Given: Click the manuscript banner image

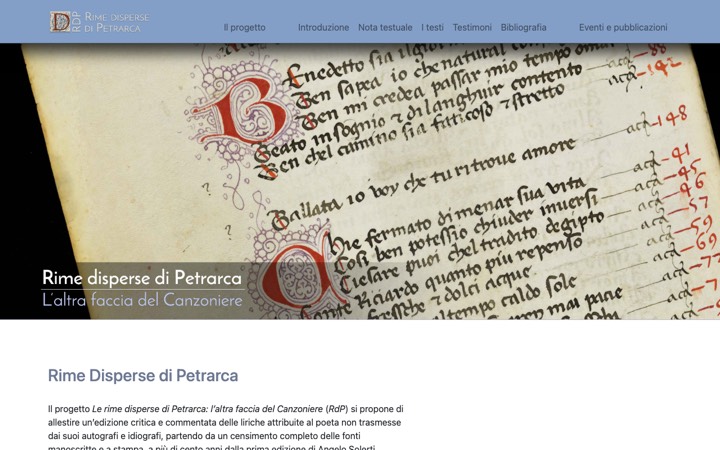Looking at the screenshot, I should click(x=360, y=181).
